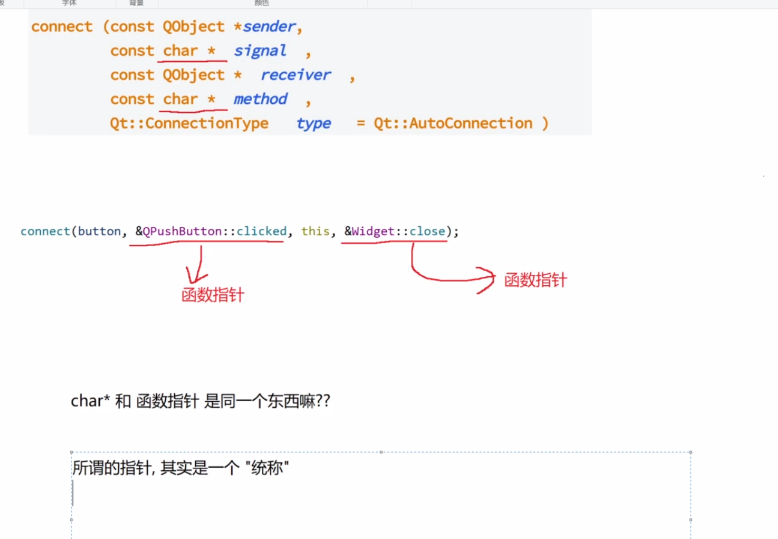
Task: Grab the right-middle handle of the text box
Action: [x=690, y=520]
